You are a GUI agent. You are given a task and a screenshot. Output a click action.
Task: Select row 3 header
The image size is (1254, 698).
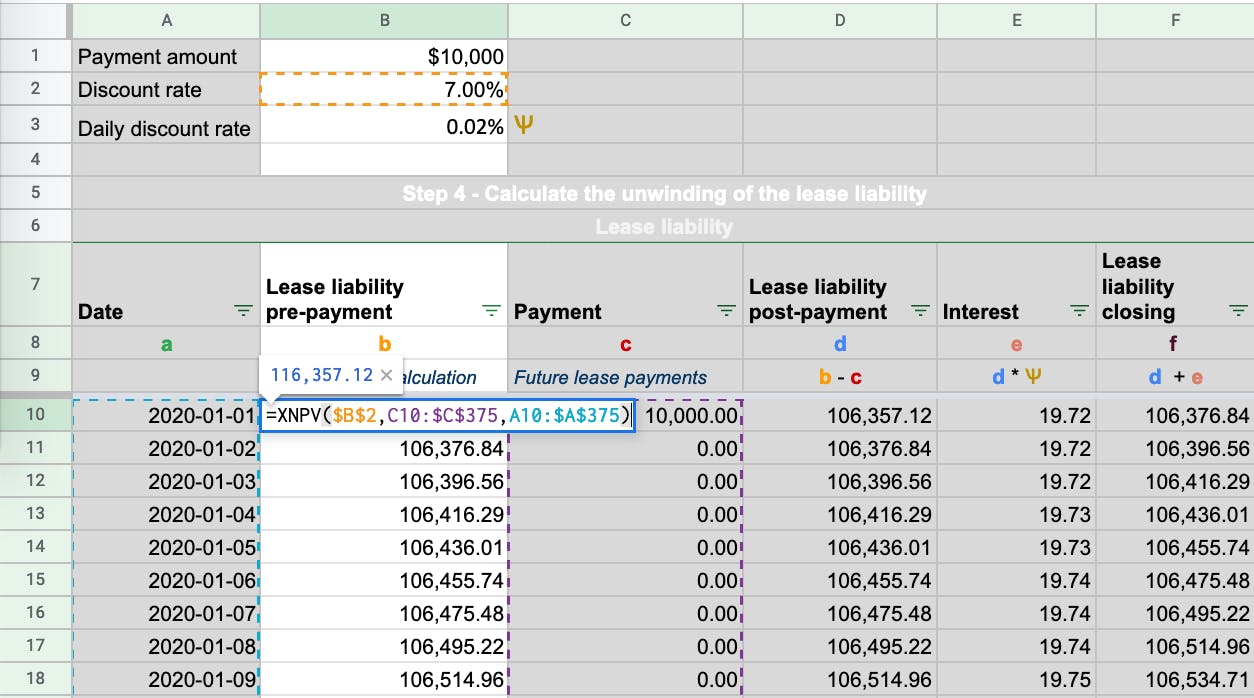35,125
